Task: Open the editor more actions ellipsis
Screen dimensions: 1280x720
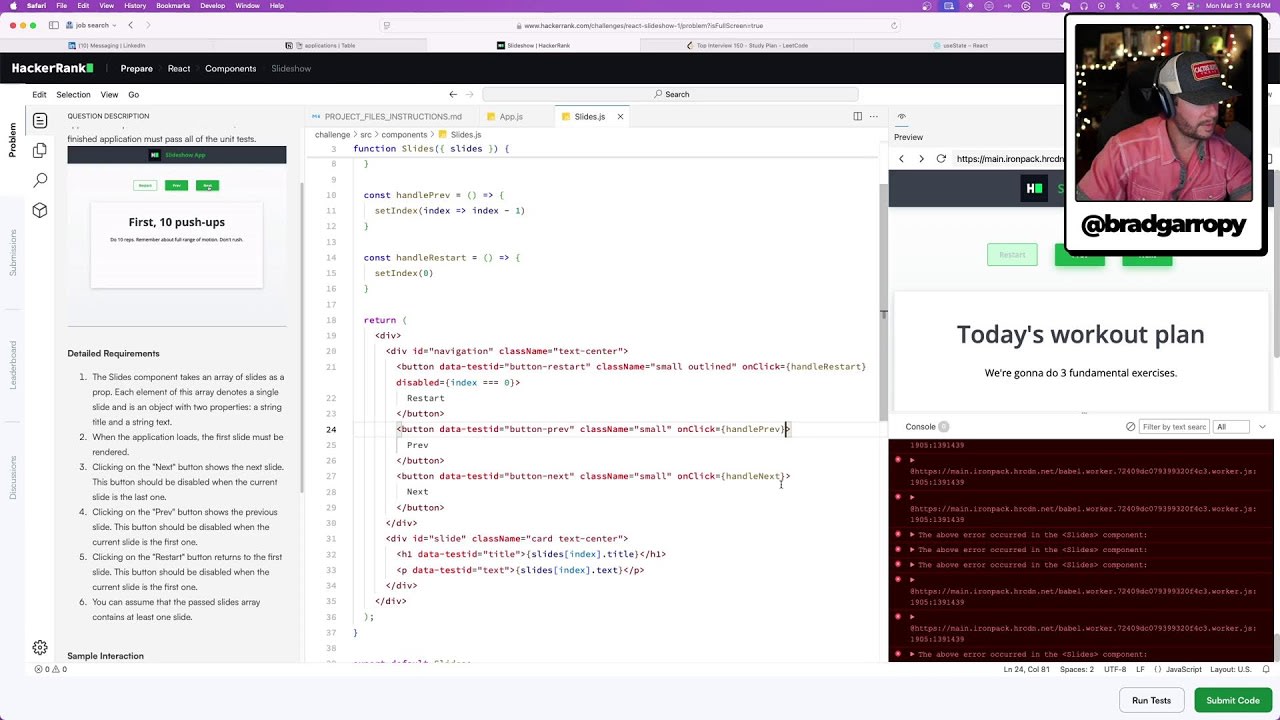Action: 873,116
